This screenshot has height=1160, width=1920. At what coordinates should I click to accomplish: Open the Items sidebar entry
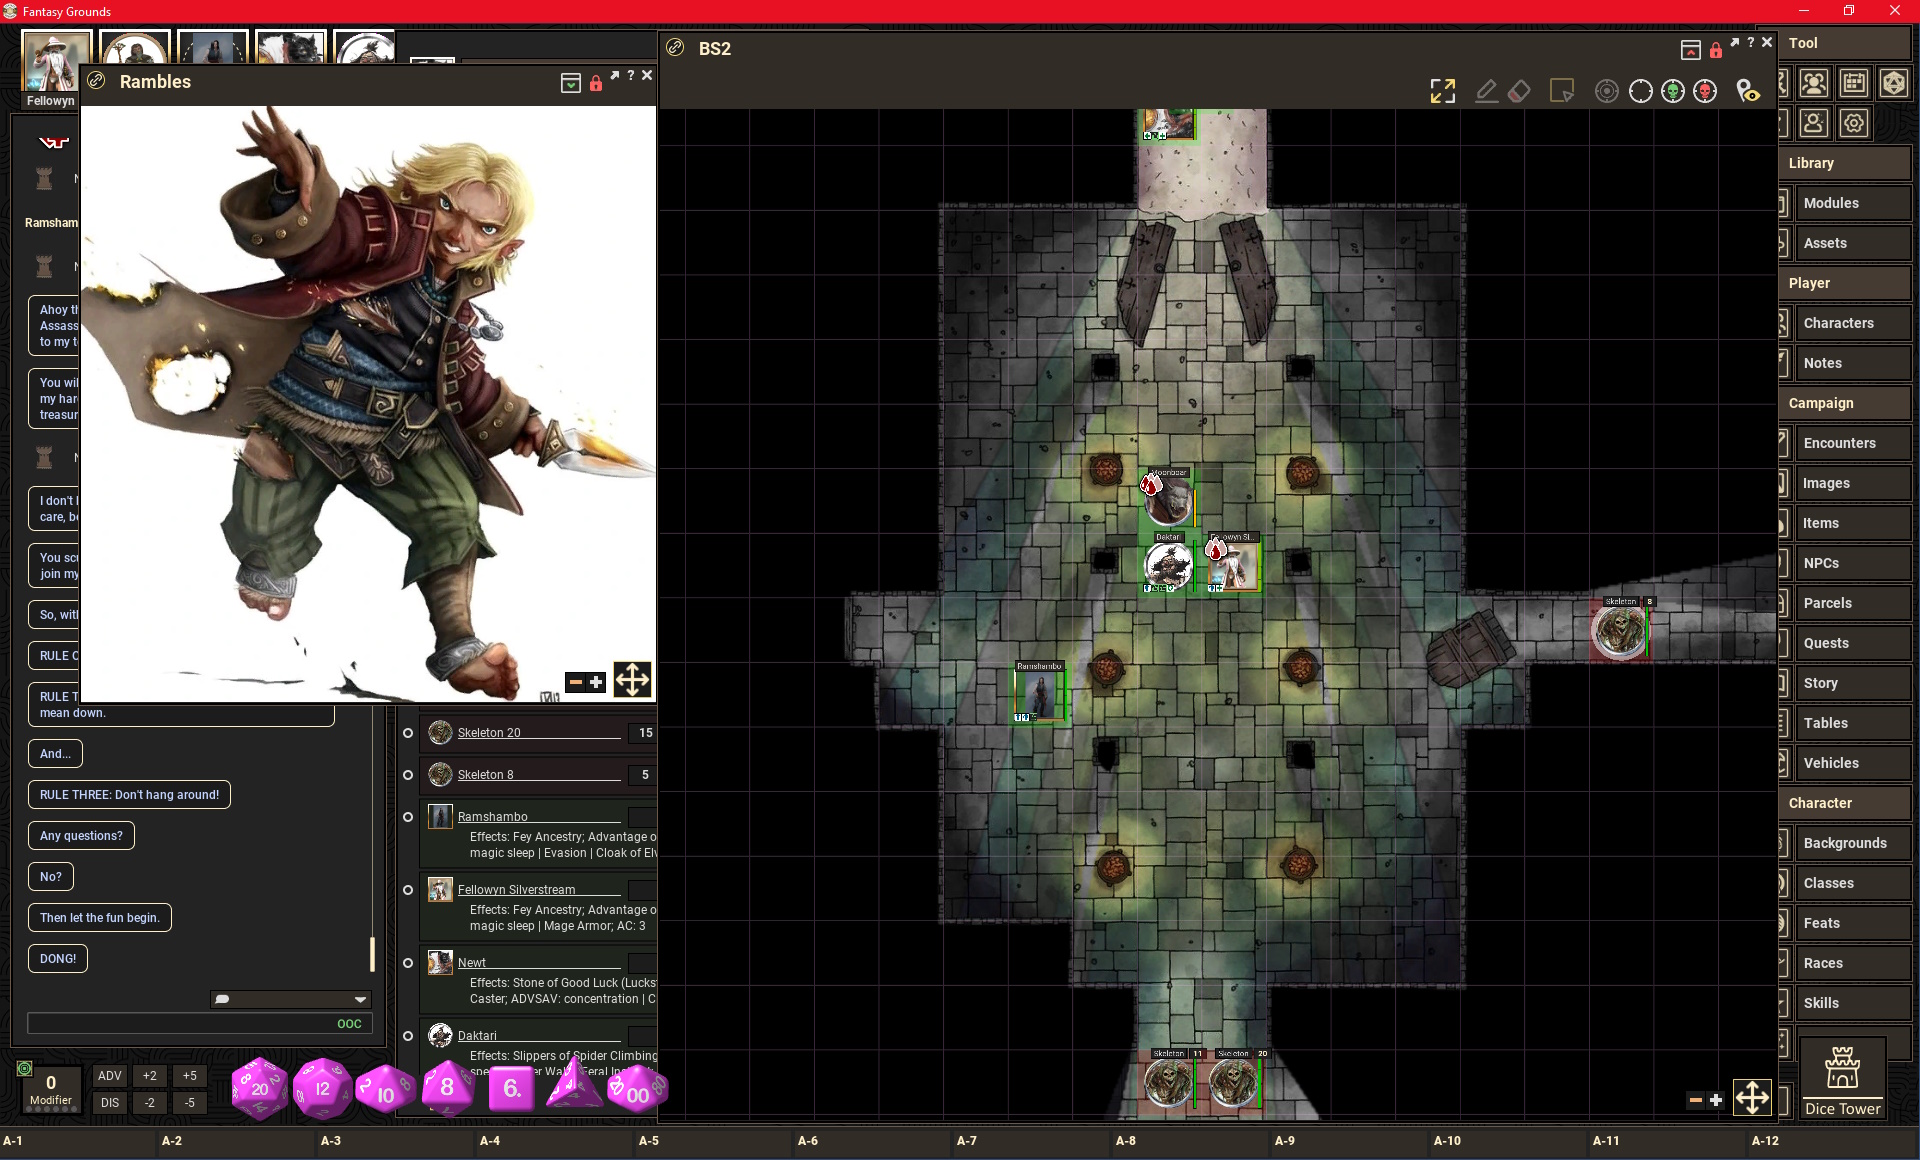pyautogui.click(x=1852, y=523)
